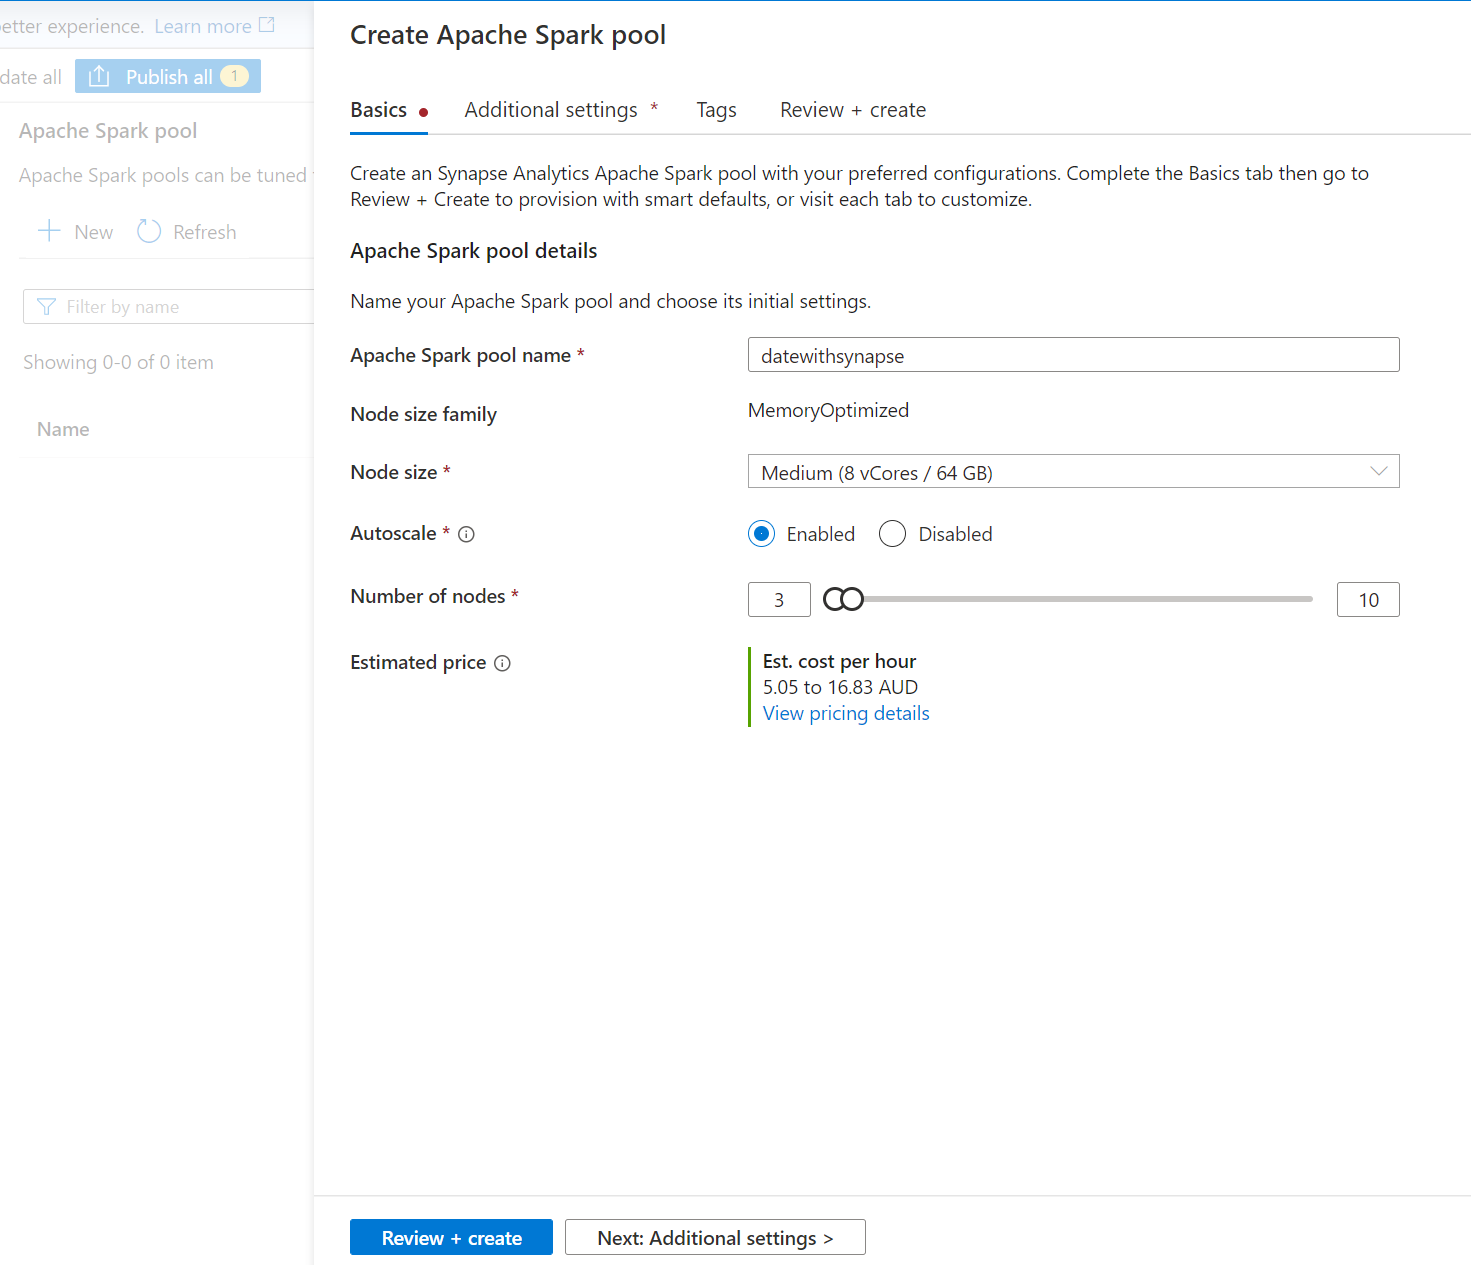The height and width of the screenshot is (1265, 1471).
Task: Click the Publish all upload icon
Action: [x=99, y=77]
